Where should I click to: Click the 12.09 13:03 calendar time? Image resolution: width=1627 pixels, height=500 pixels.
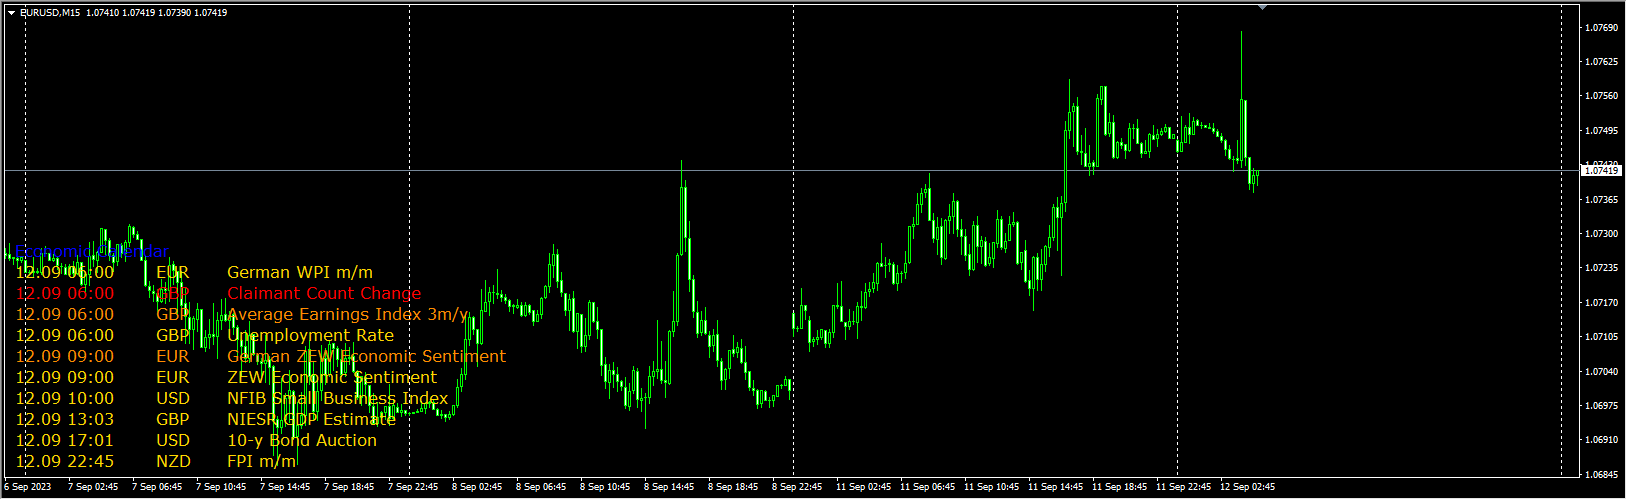65,419
